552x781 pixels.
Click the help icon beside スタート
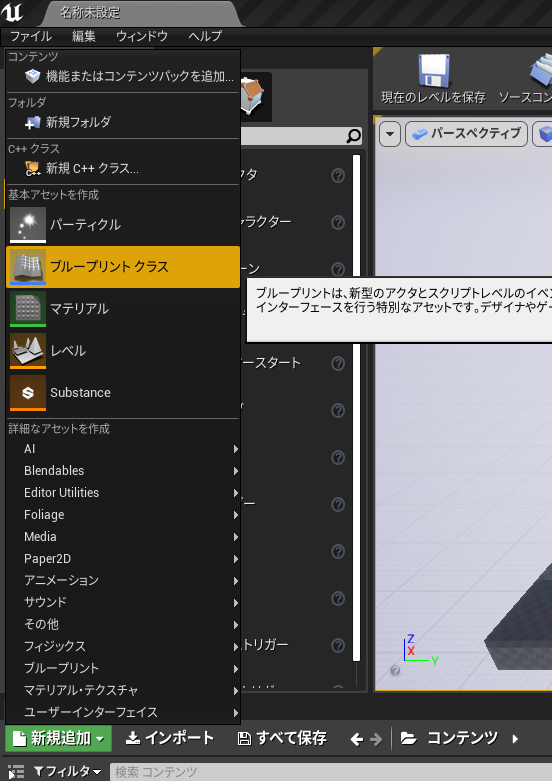[x=338, y=363]
